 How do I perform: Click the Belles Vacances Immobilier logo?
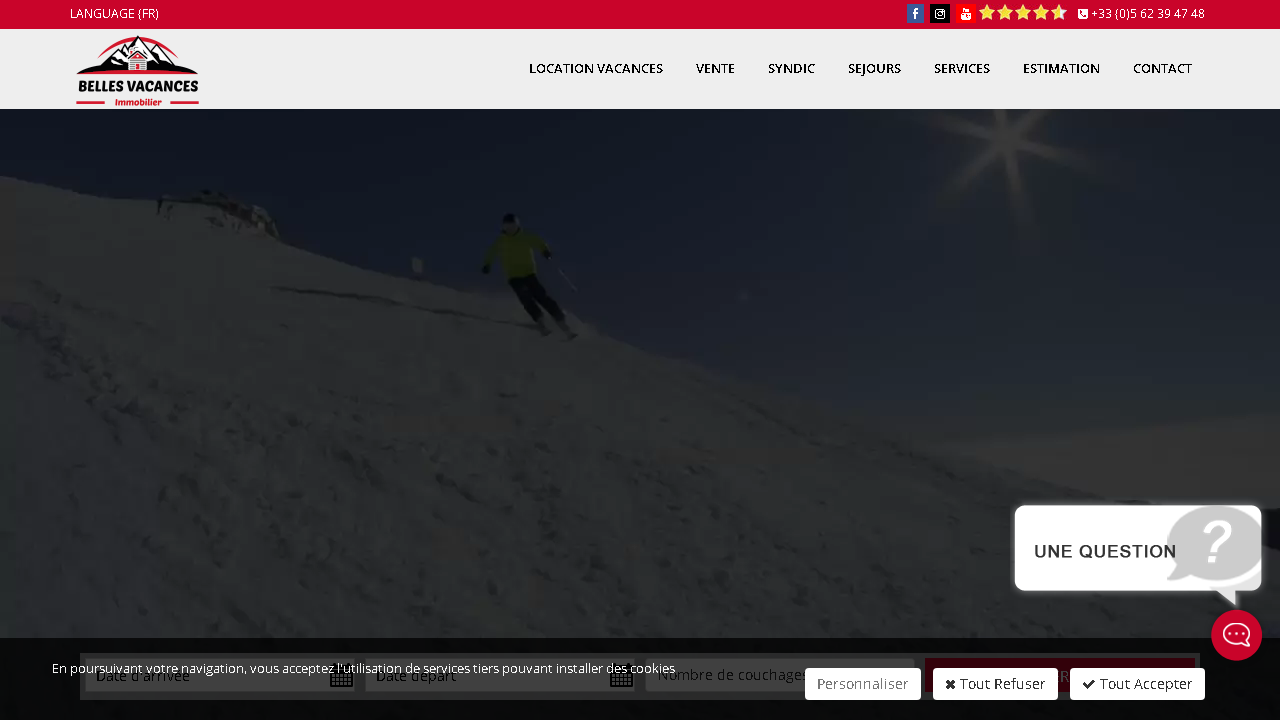pyautogui.click(x=138, y=70)
